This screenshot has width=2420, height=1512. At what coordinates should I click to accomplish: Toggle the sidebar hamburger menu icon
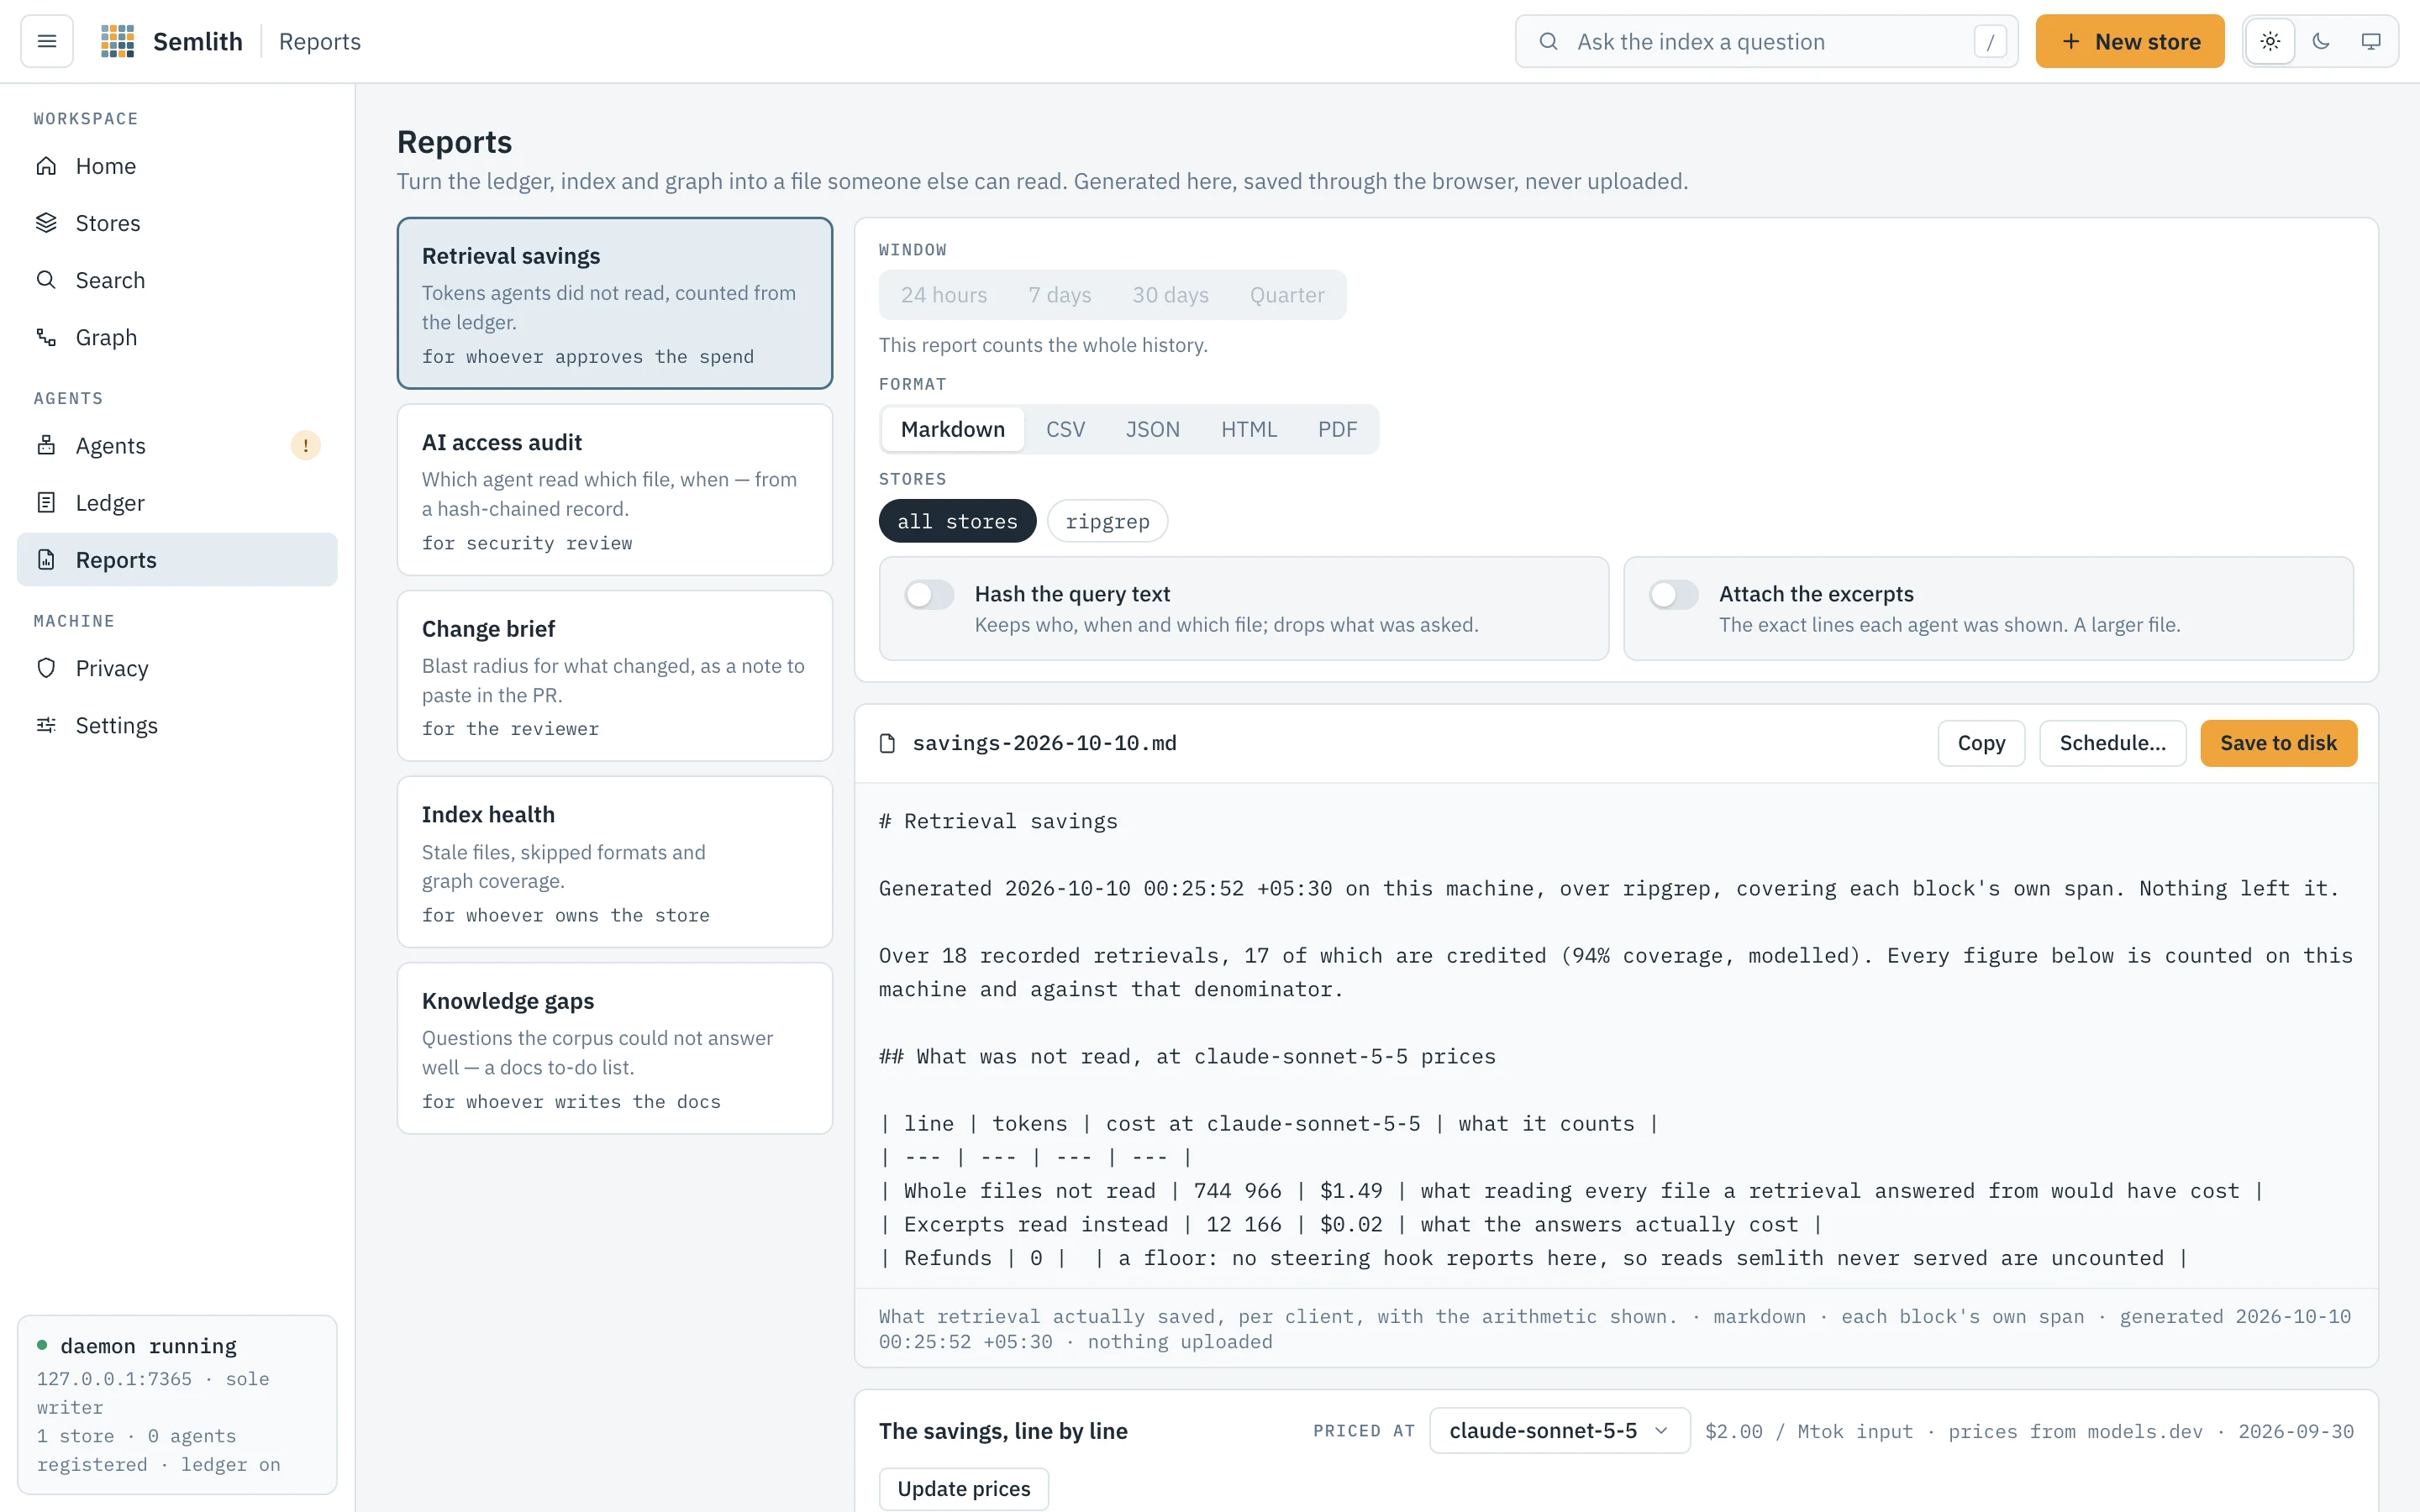47,41
